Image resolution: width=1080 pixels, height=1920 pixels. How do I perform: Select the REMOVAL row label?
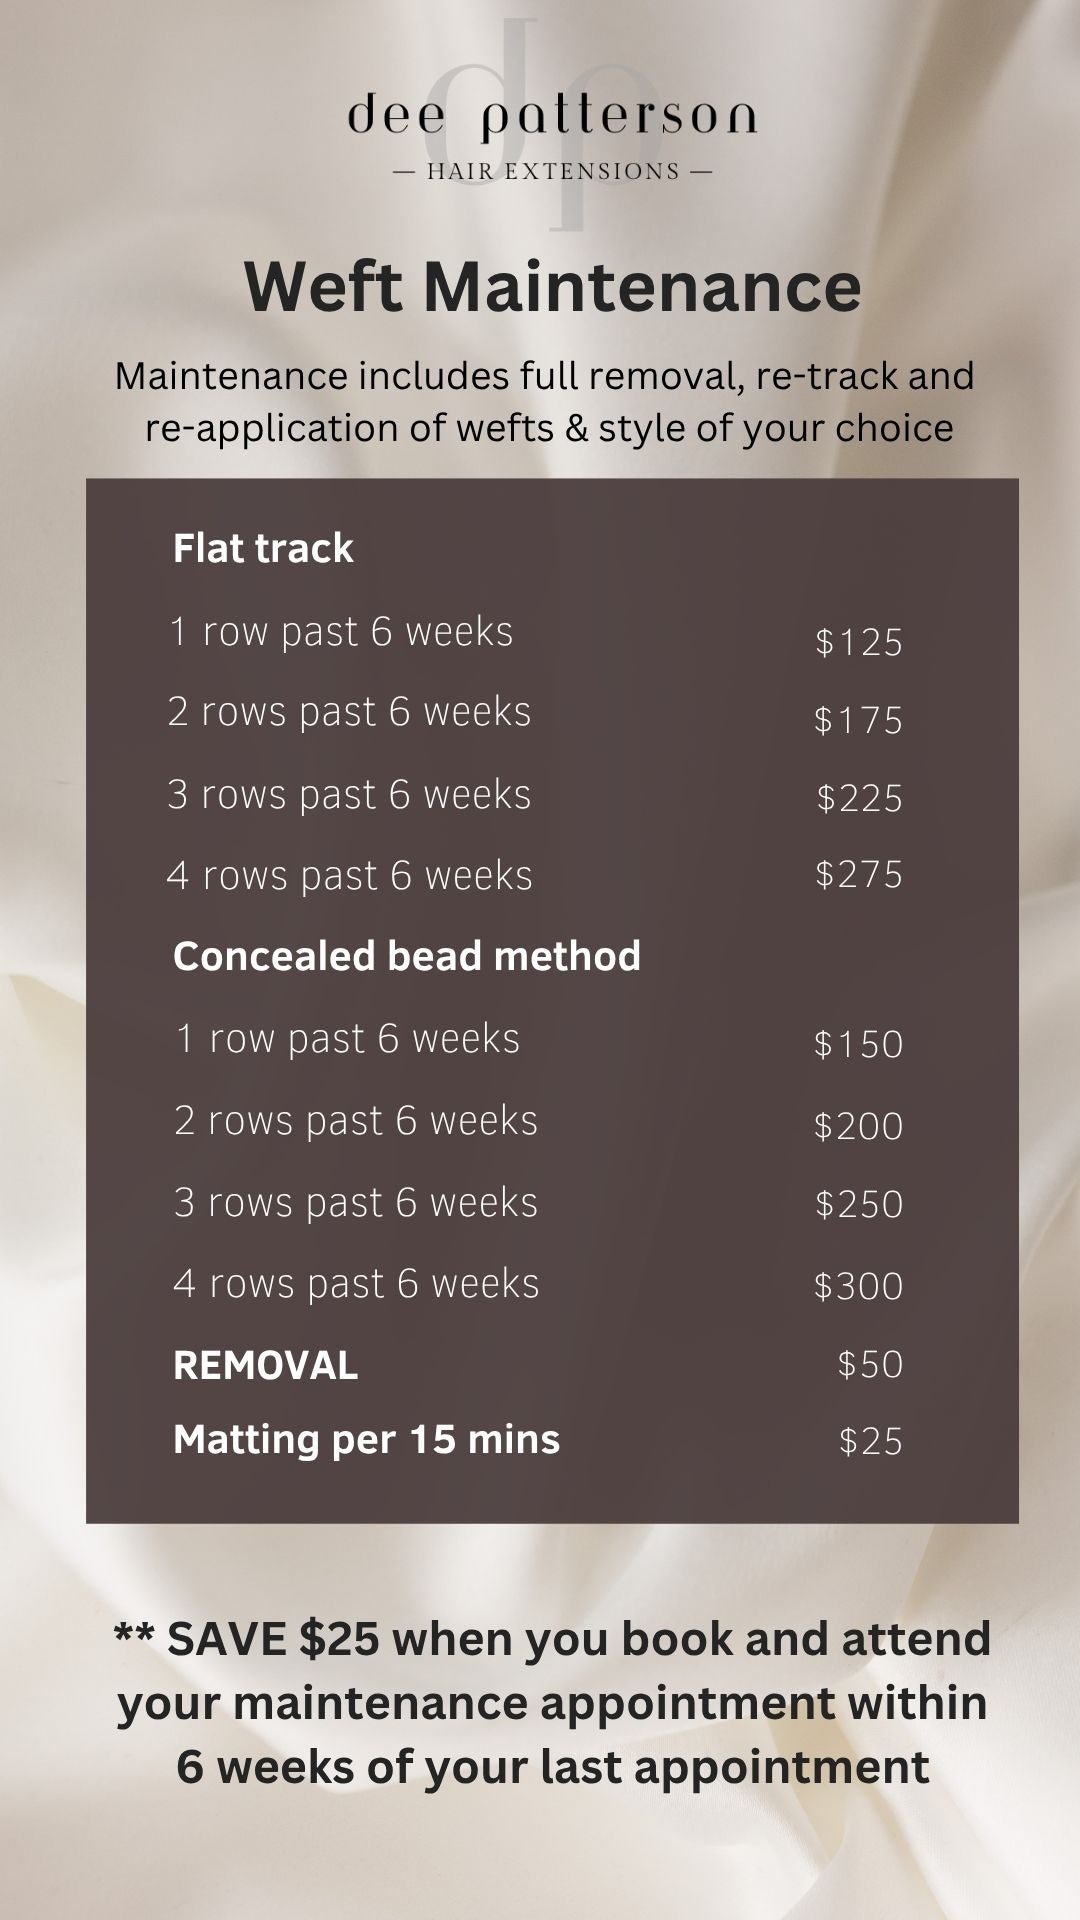(x=265, y=1366)
